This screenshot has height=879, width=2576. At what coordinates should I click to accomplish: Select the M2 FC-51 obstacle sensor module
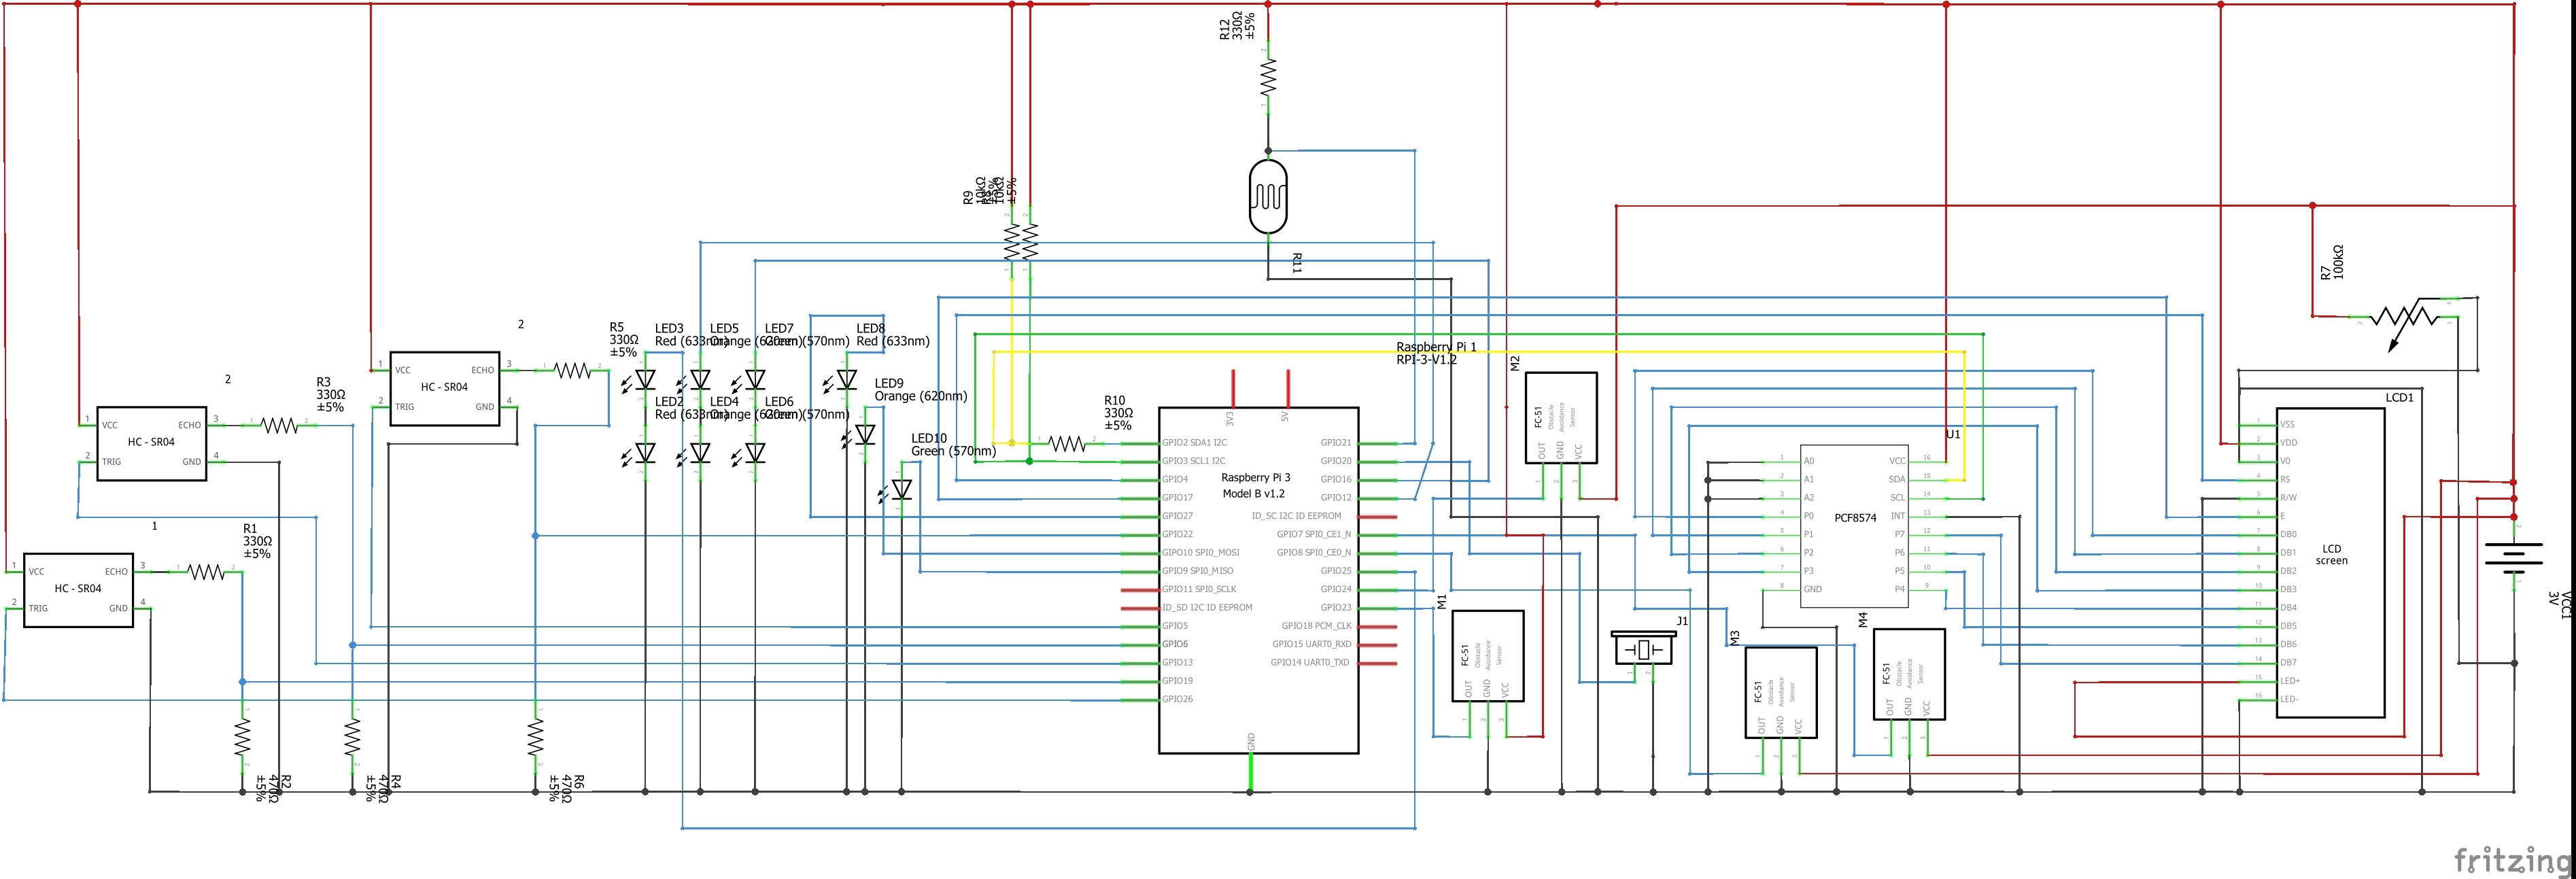click(1560, 418)
